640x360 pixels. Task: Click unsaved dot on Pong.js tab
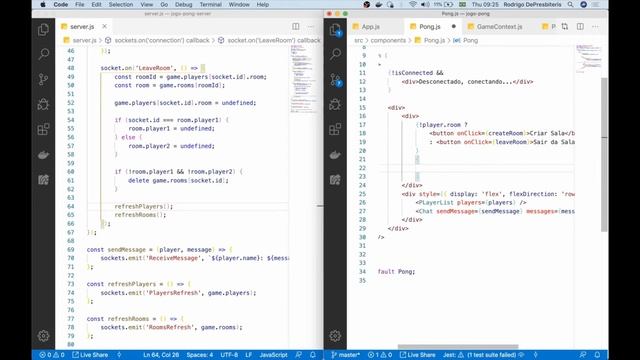point(453,27)
